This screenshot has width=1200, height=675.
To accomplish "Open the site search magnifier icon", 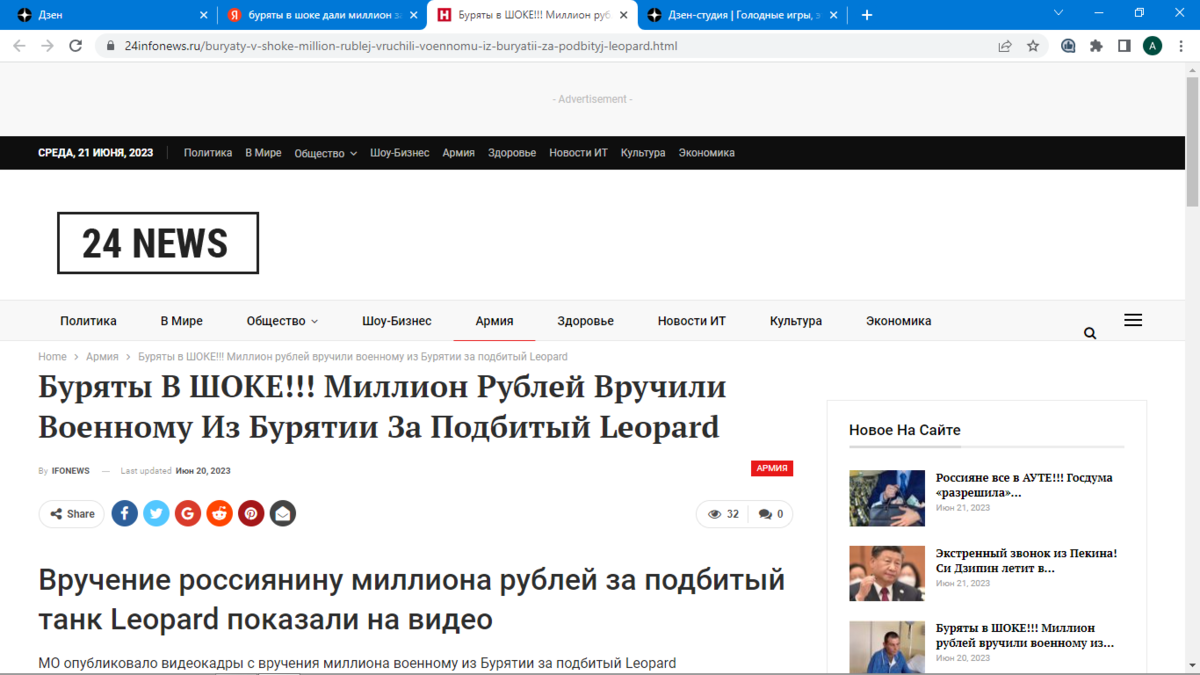I will pyautogui.click(x=1090, y=333).
